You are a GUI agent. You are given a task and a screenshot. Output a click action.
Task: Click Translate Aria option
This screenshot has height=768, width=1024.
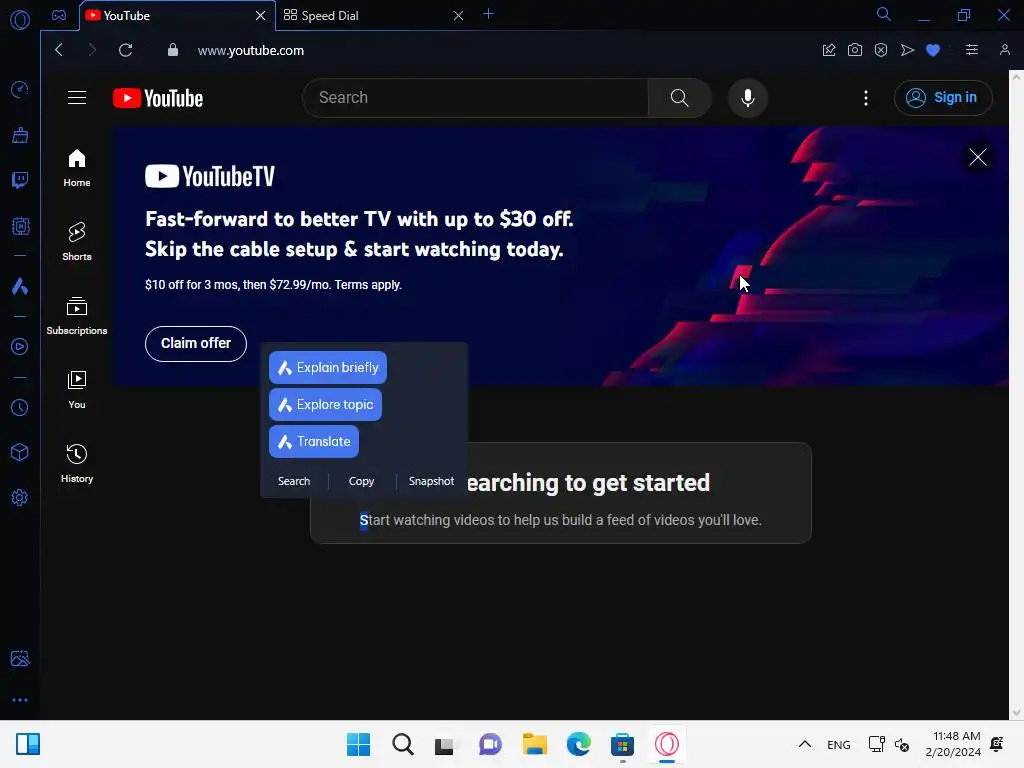(x=313, y=441)
